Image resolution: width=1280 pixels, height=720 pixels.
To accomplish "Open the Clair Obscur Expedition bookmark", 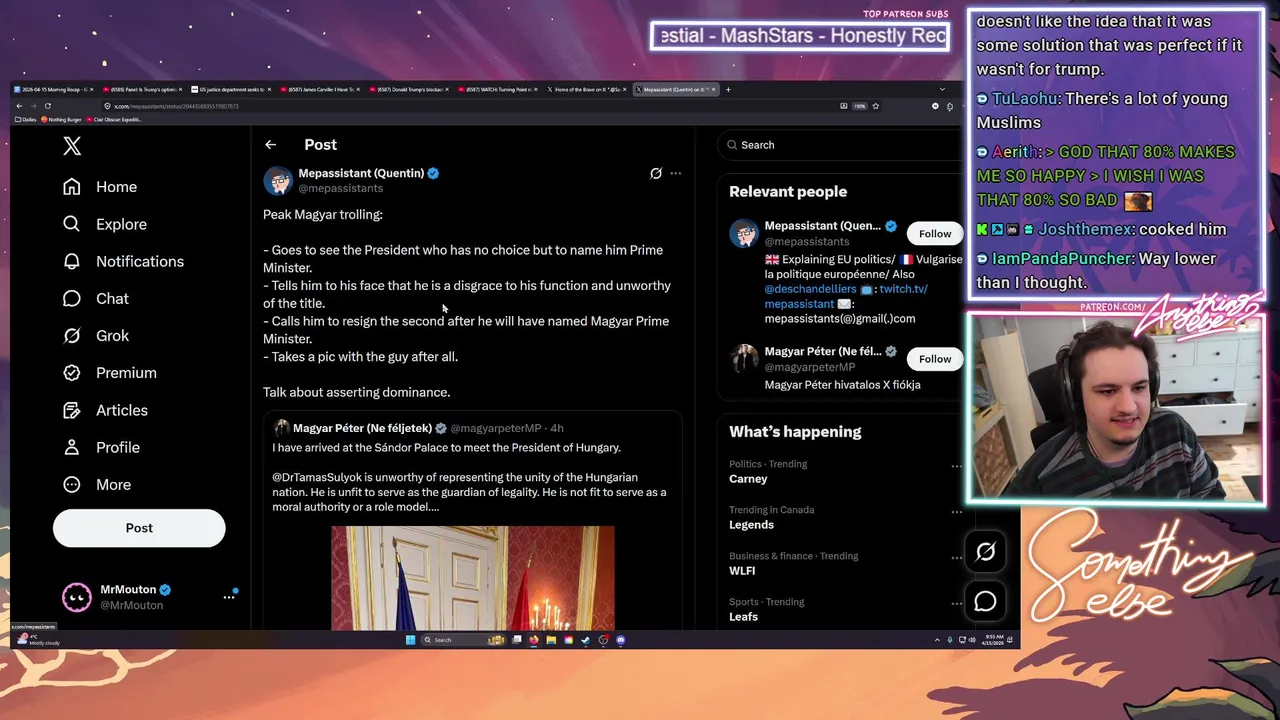I will (116, 119).
